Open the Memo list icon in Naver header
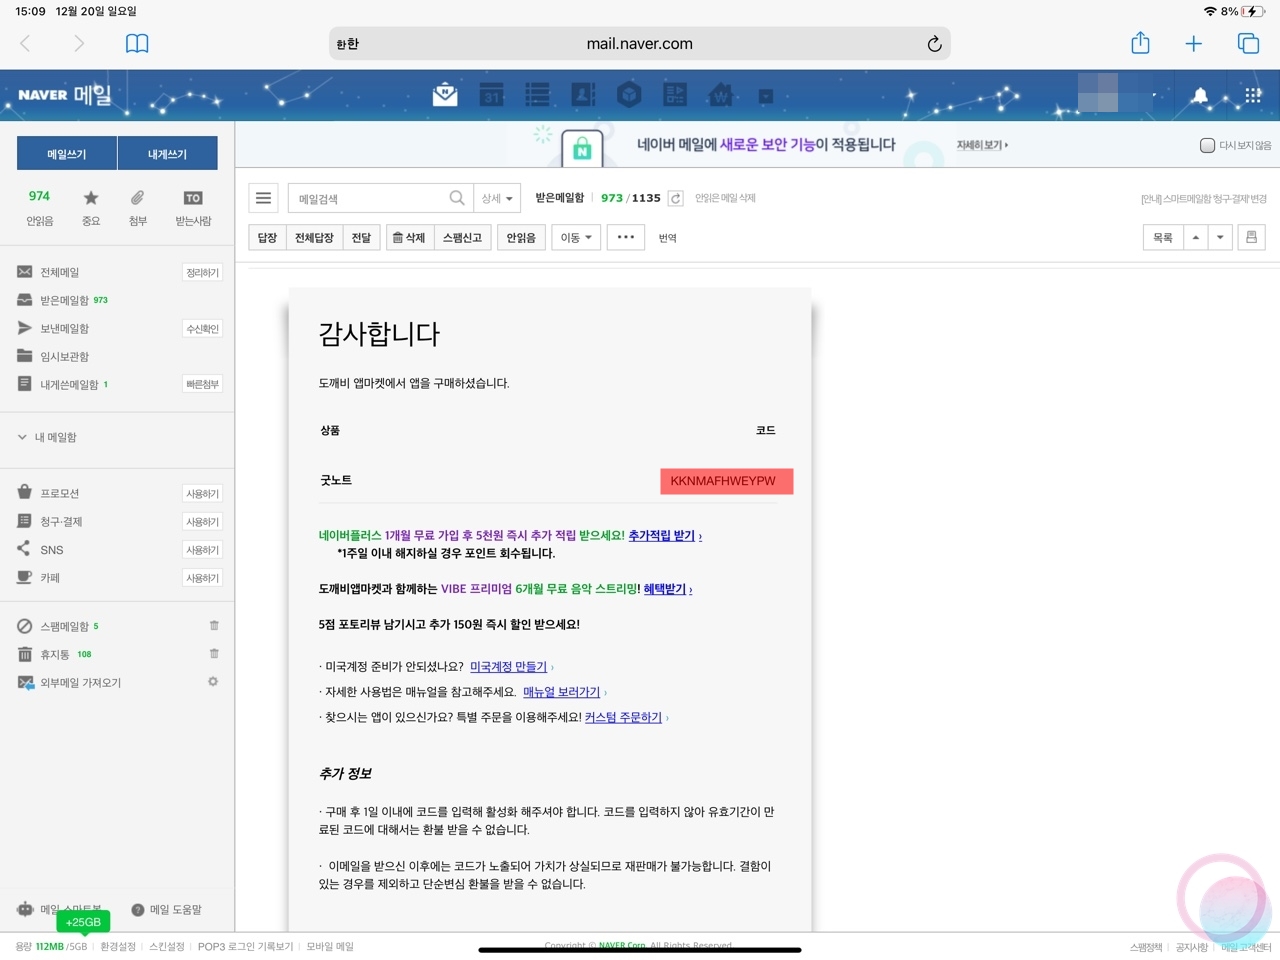Viewport: 1280px width, 960px height. point(537,95)
